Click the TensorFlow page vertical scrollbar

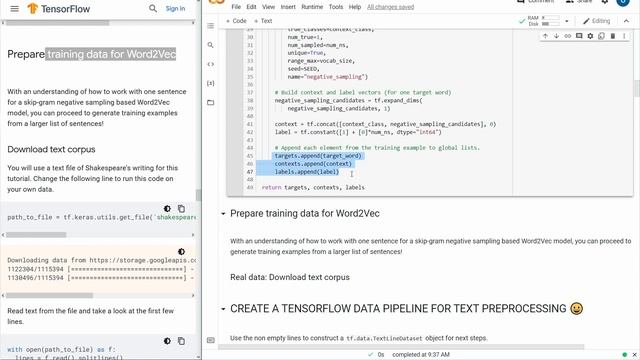[199, 195]
